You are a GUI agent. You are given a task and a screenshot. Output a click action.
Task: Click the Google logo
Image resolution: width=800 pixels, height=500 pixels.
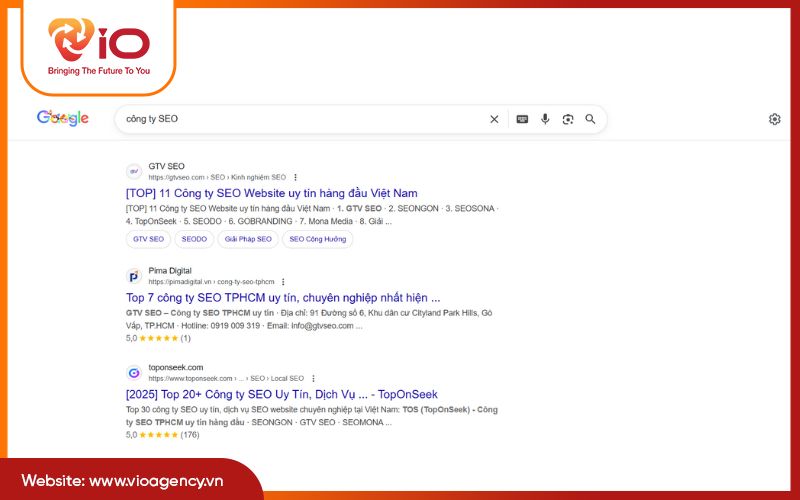pos(62,118)
